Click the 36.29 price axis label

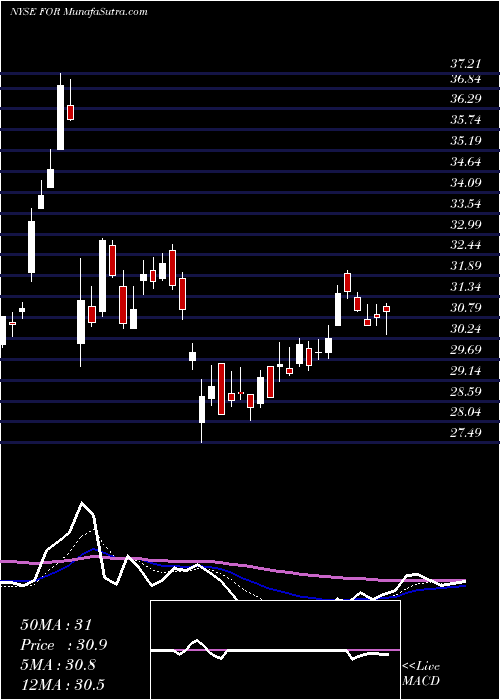pyautogui.click(x=466, y=99)
